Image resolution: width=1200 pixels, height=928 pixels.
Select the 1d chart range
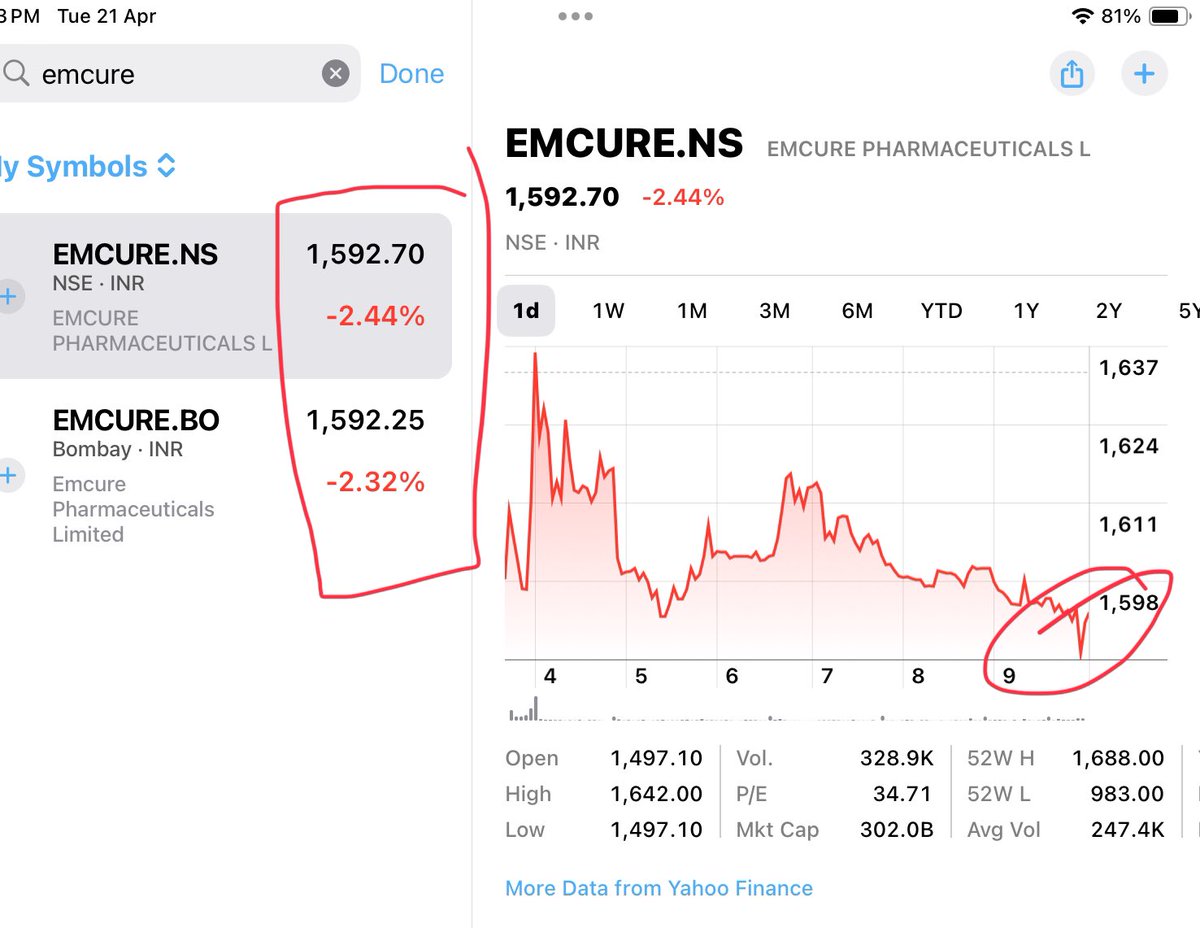coord(526,311)
